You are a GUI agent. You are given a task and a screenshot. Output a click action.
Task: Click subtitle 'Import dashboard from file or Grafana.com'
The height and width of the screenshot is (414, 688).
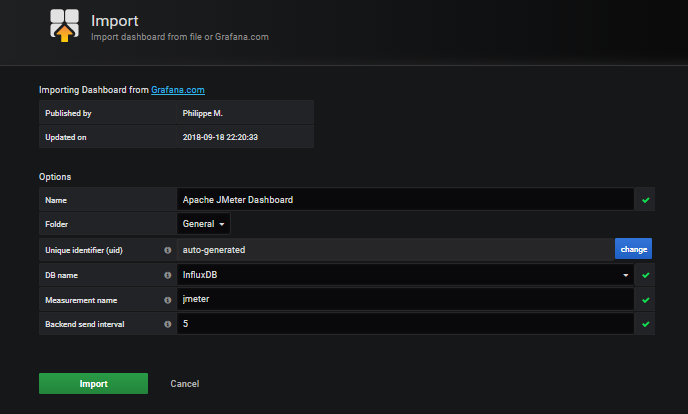180,37
